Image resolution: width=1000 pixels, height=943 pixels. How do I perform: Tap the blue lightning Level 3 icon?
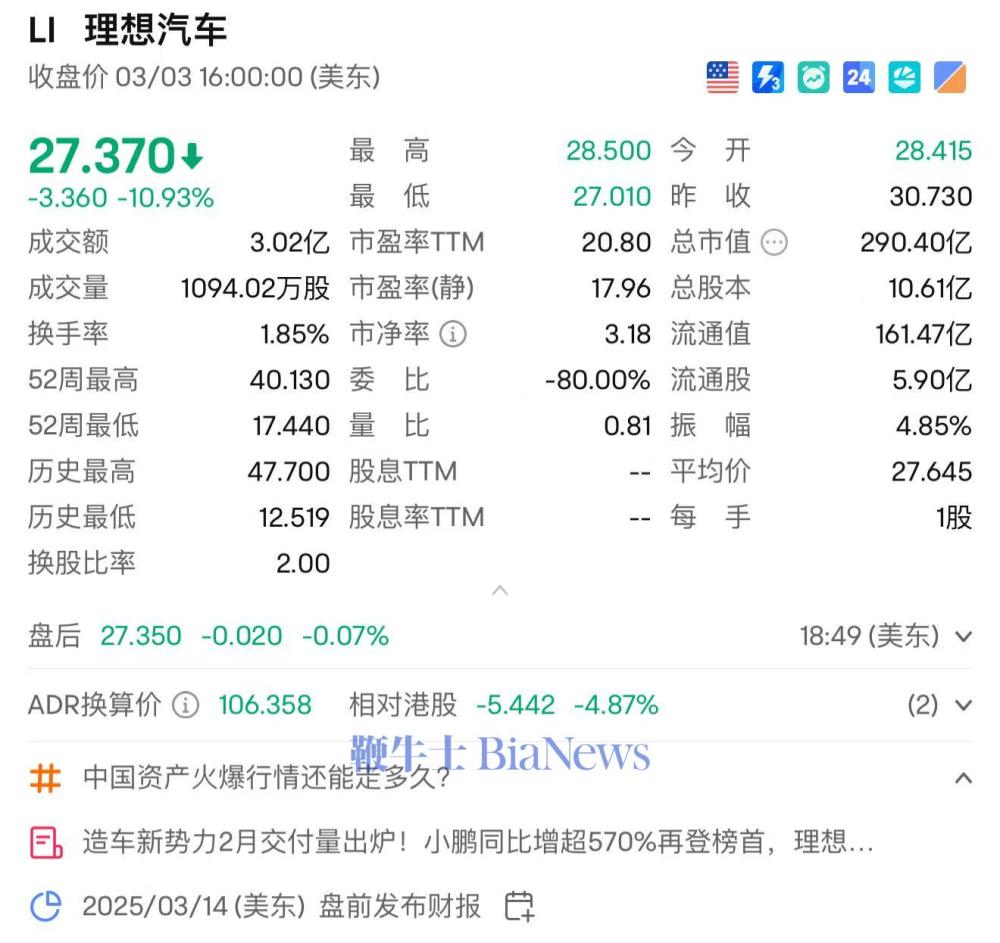(768, 78)
